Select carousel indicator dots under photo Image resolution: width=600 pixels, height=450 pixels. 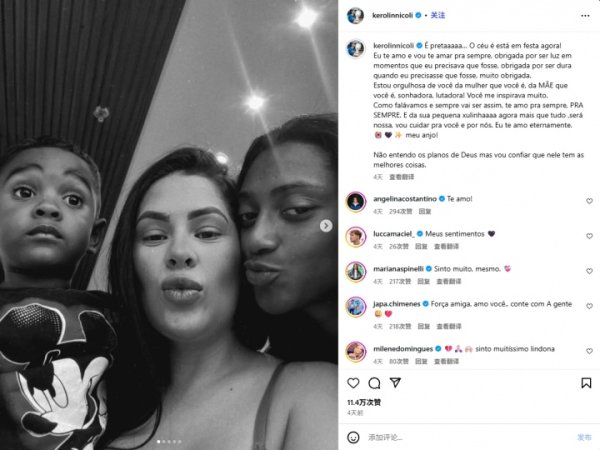[x=169, y=442]
